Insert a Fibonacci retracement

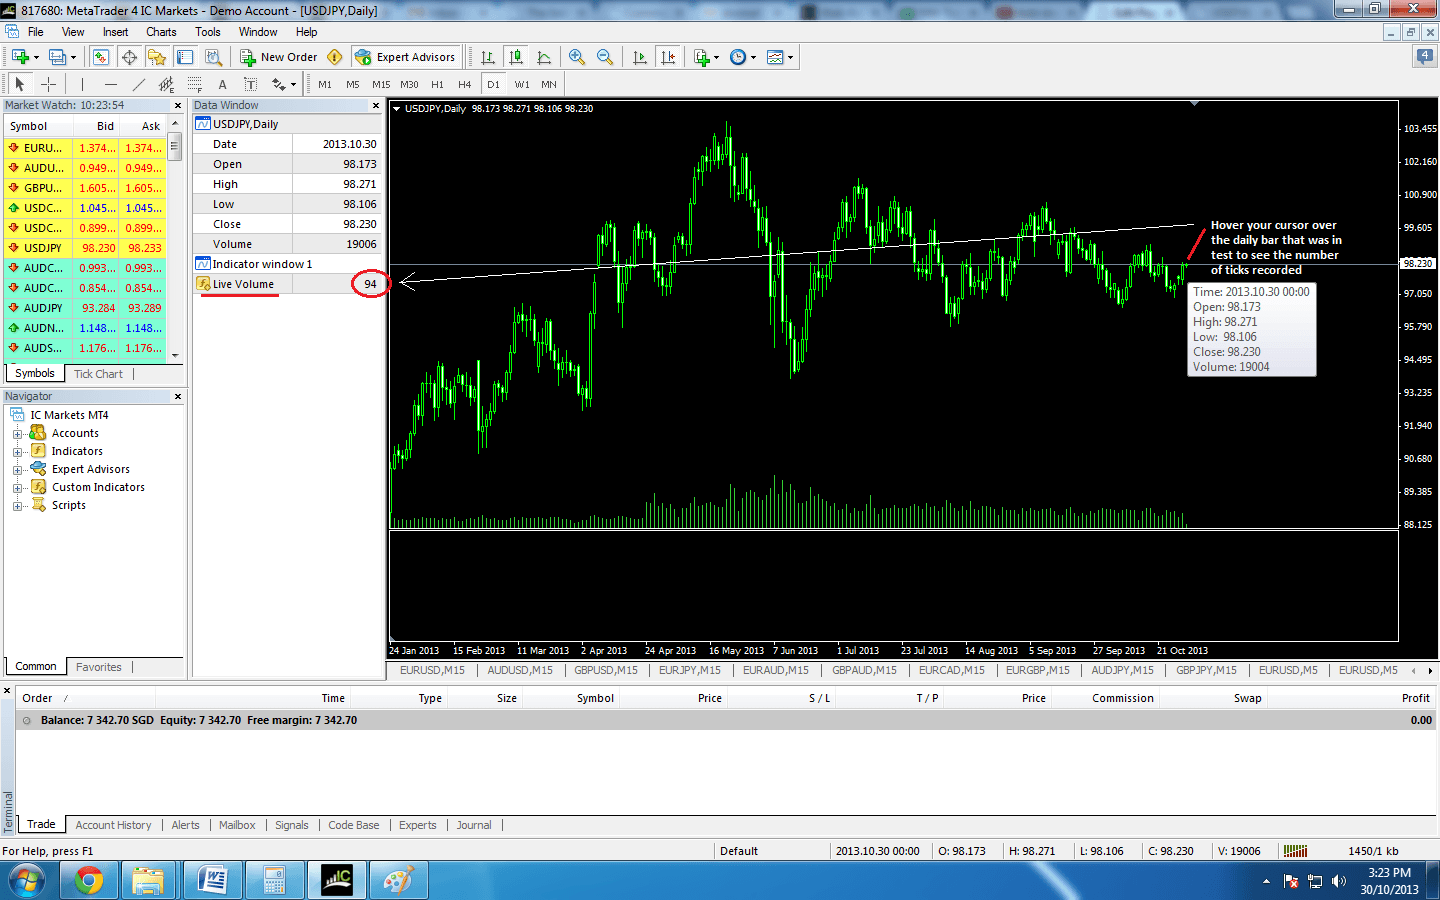click(192, 84)
